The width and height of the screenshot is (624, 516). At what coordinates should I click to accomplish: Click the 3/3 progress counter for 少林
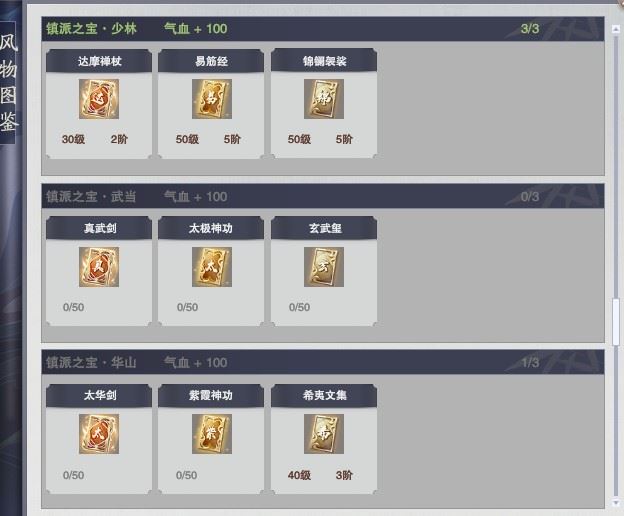point(530,29)
